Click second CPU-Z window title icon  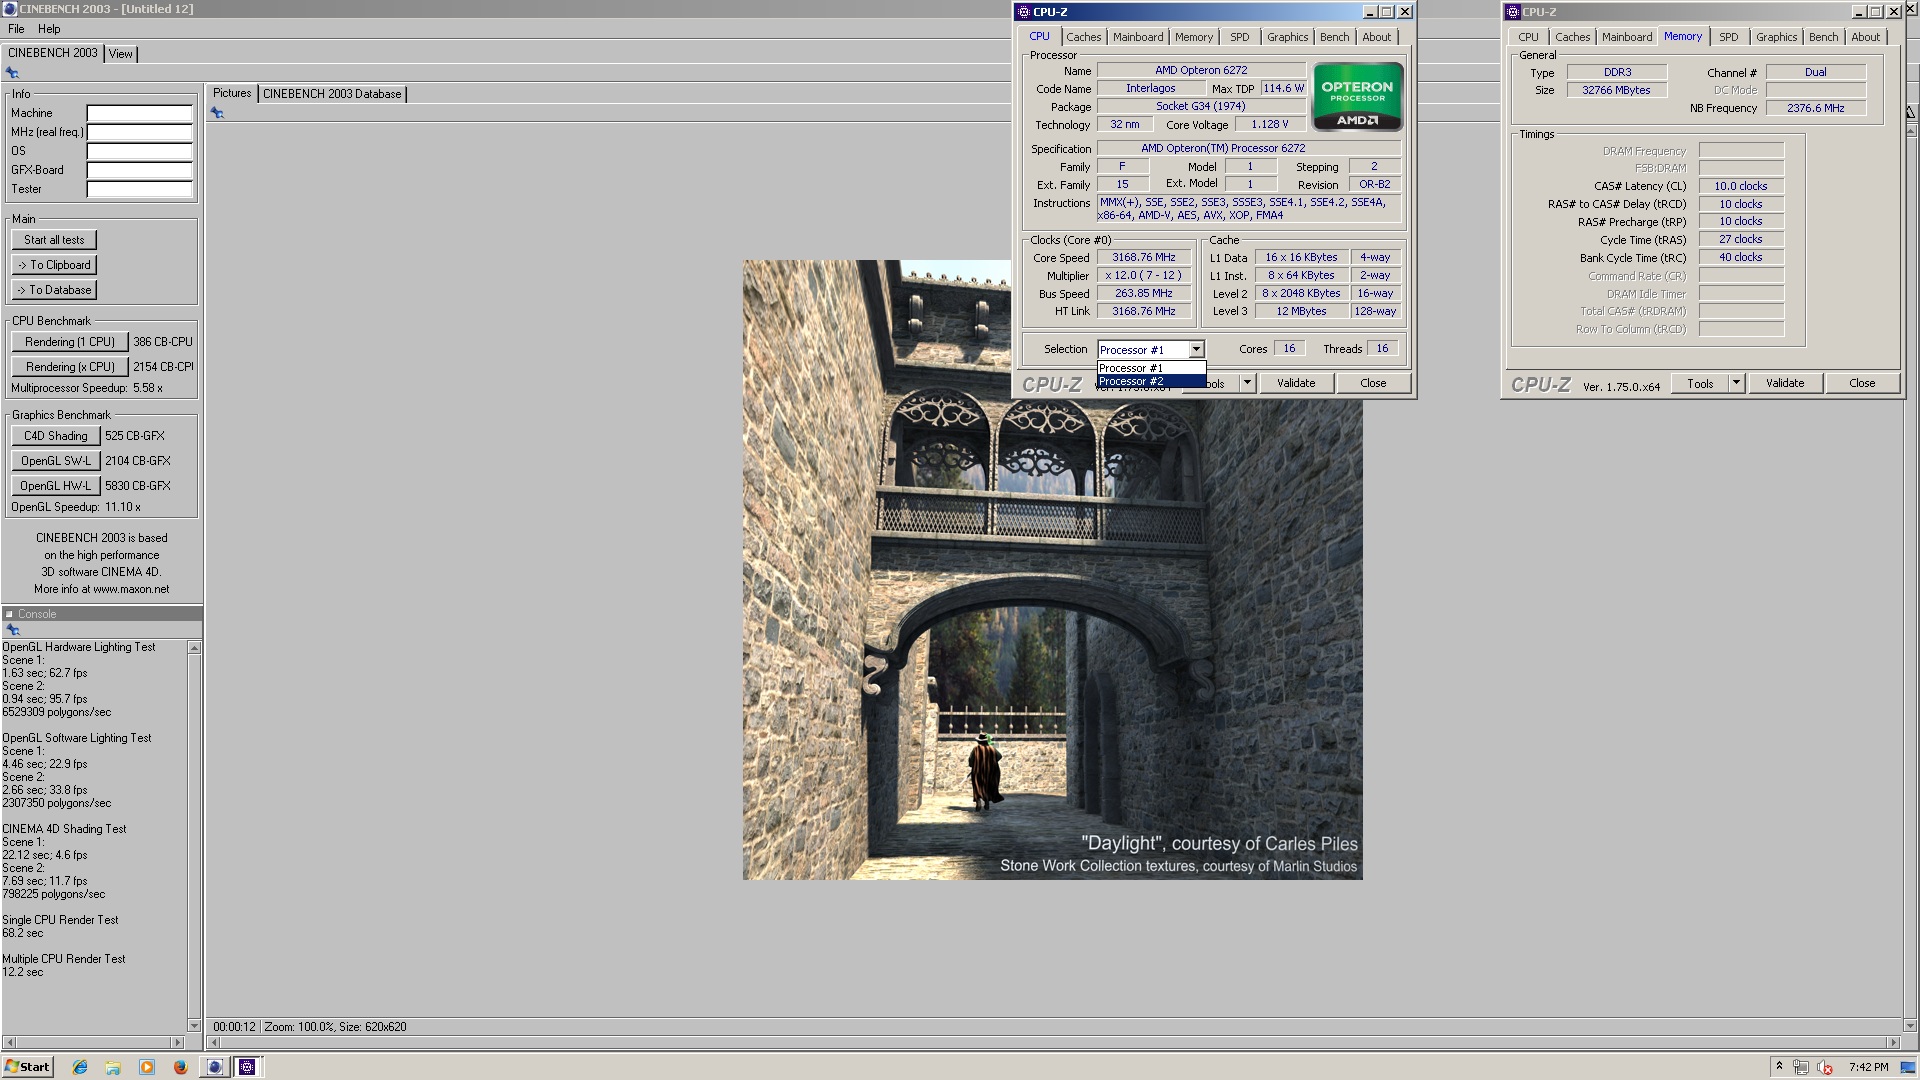tap(1512, 12)
